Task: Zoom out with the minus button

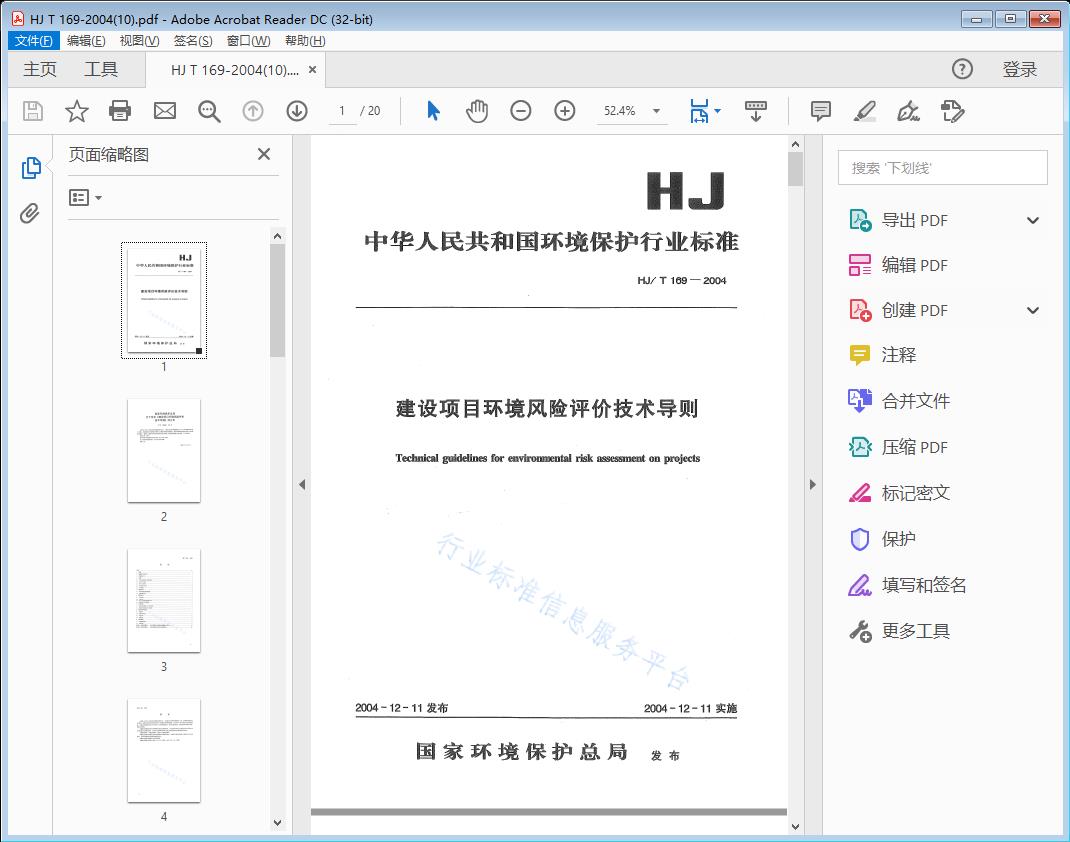Action: pyautogui.click(x=520, y=111)
